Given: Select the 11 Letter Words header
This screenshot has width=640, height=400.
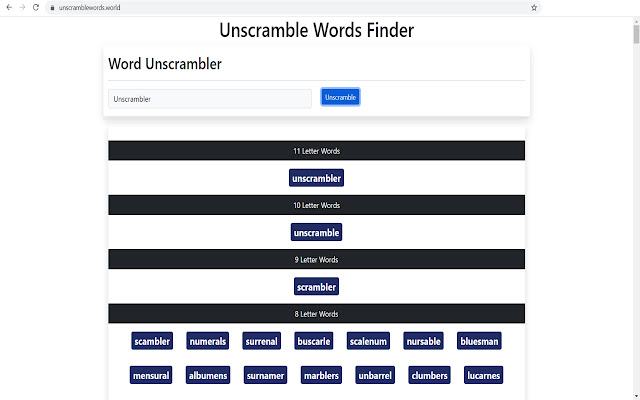Looking at the screenshot, I should click(316, 151).
